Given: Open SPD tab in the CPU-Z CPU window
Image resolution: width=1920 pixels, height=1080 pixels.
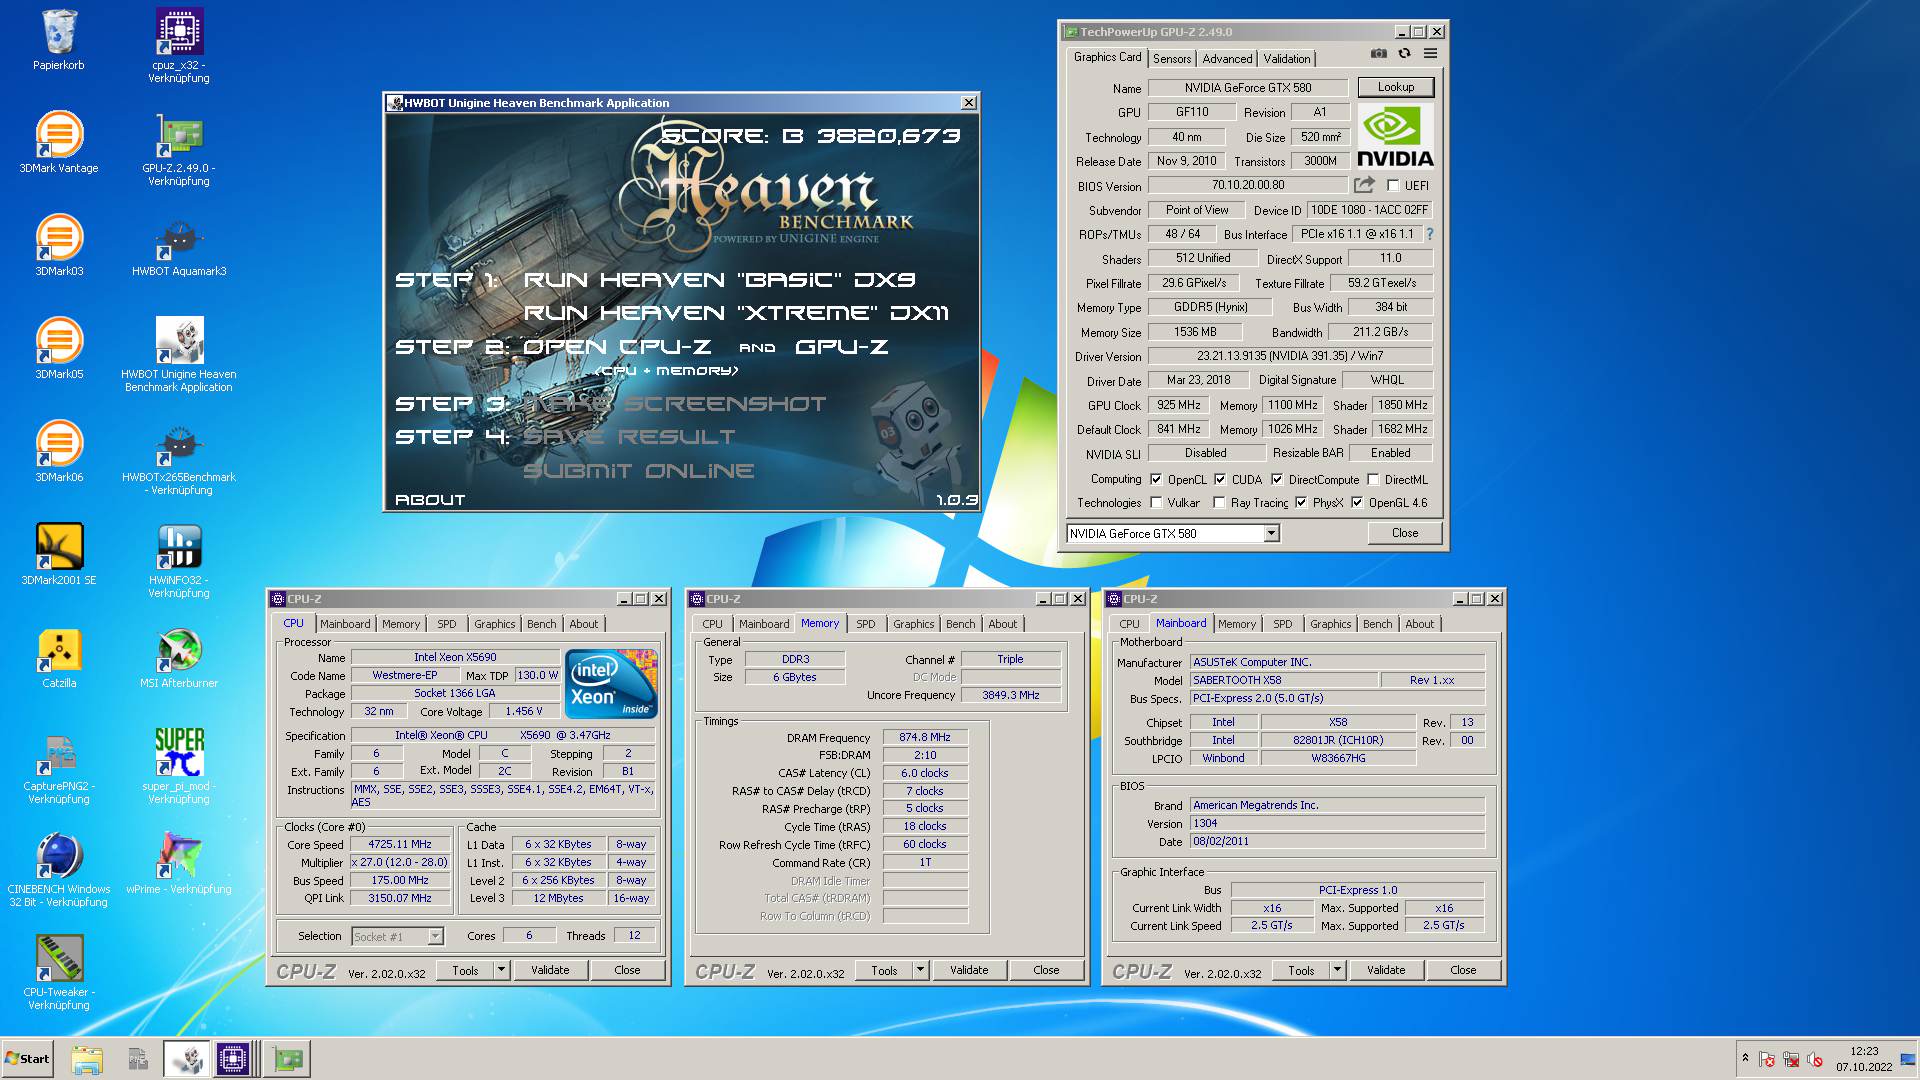Looking at the screenshot, I should (x=447, y=624).
